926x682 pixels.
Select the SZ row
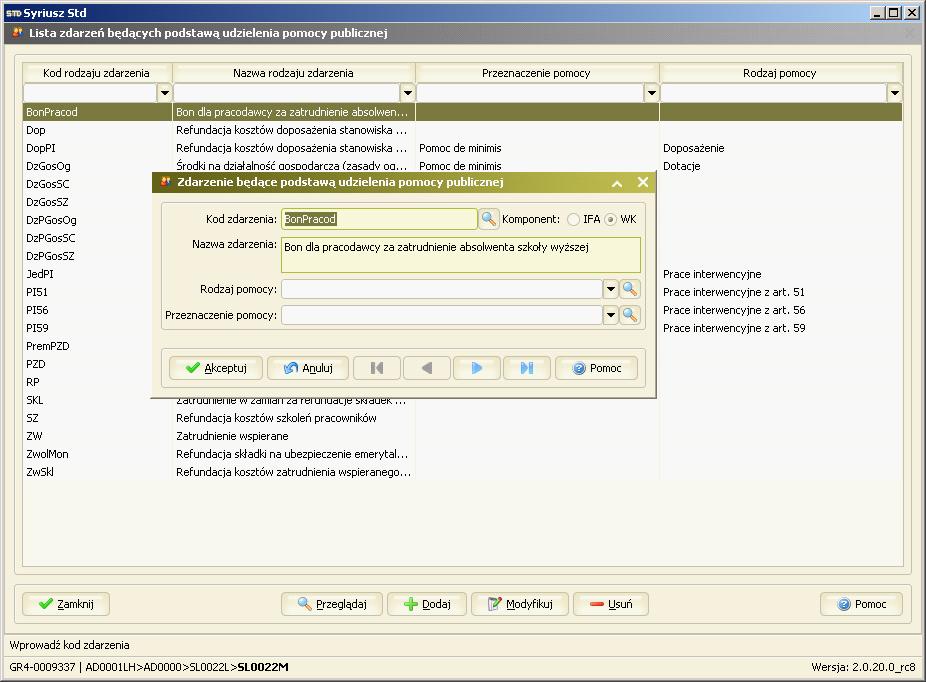coord(462,418)
